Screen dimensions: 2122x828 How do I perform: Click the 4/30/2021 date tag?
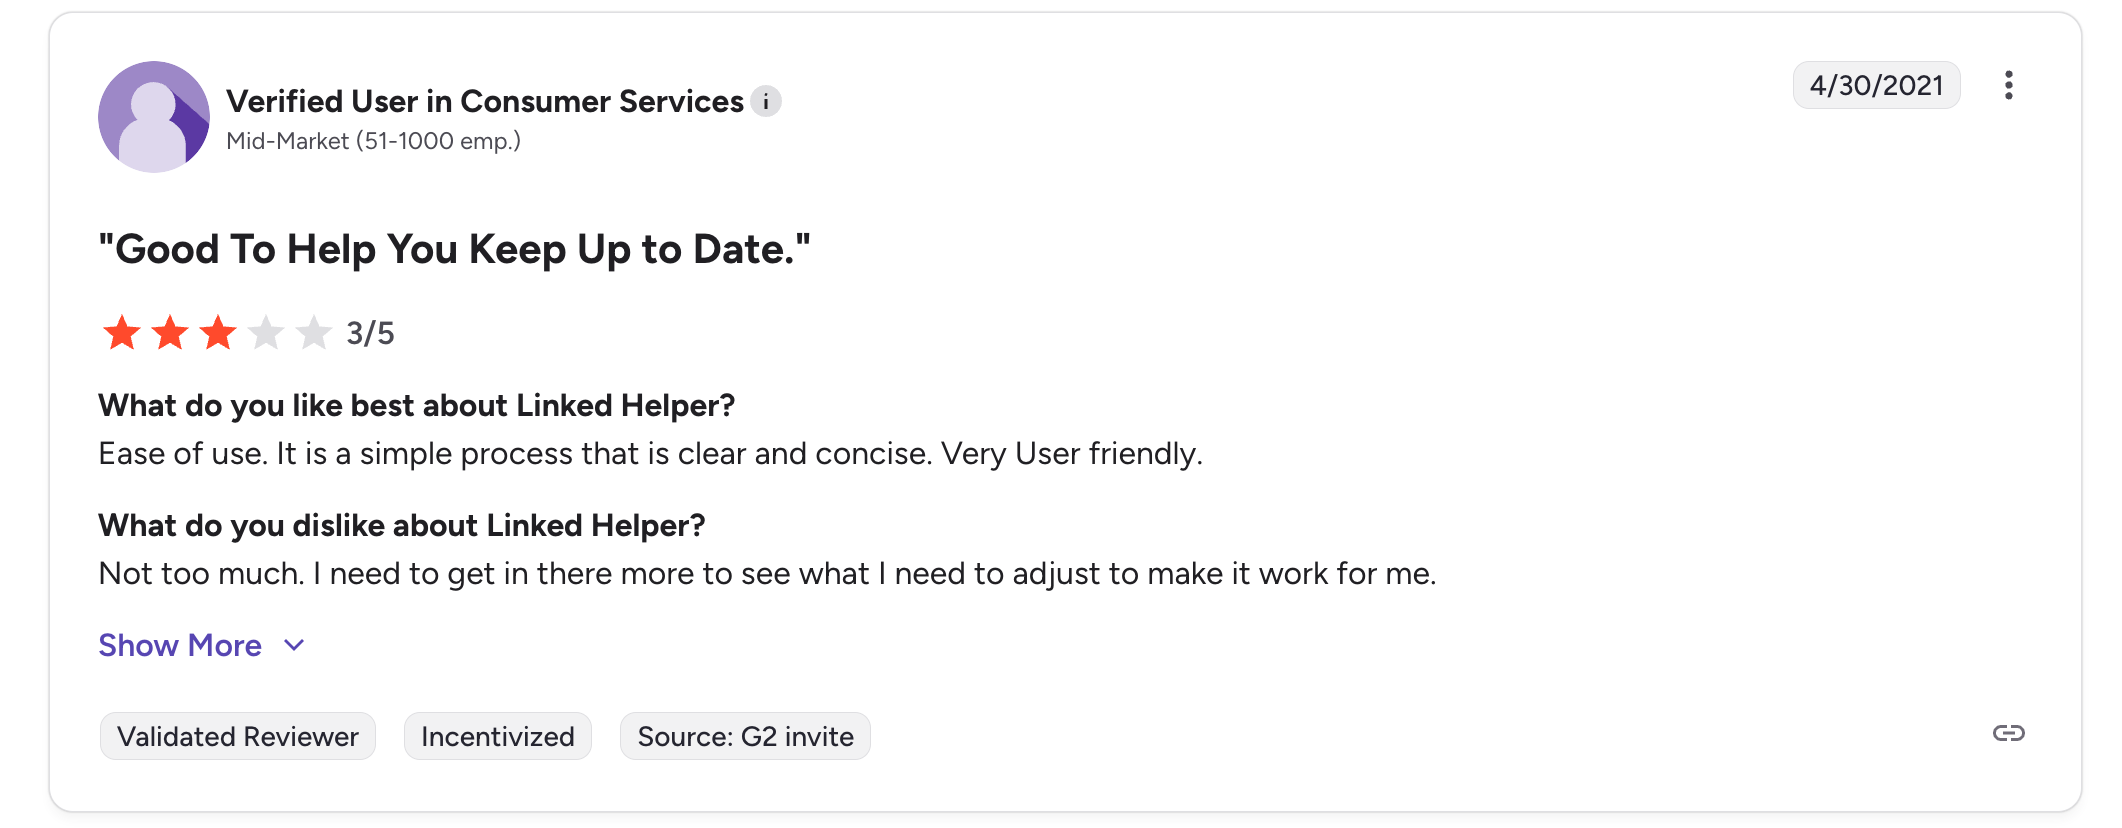point(1876,85)
